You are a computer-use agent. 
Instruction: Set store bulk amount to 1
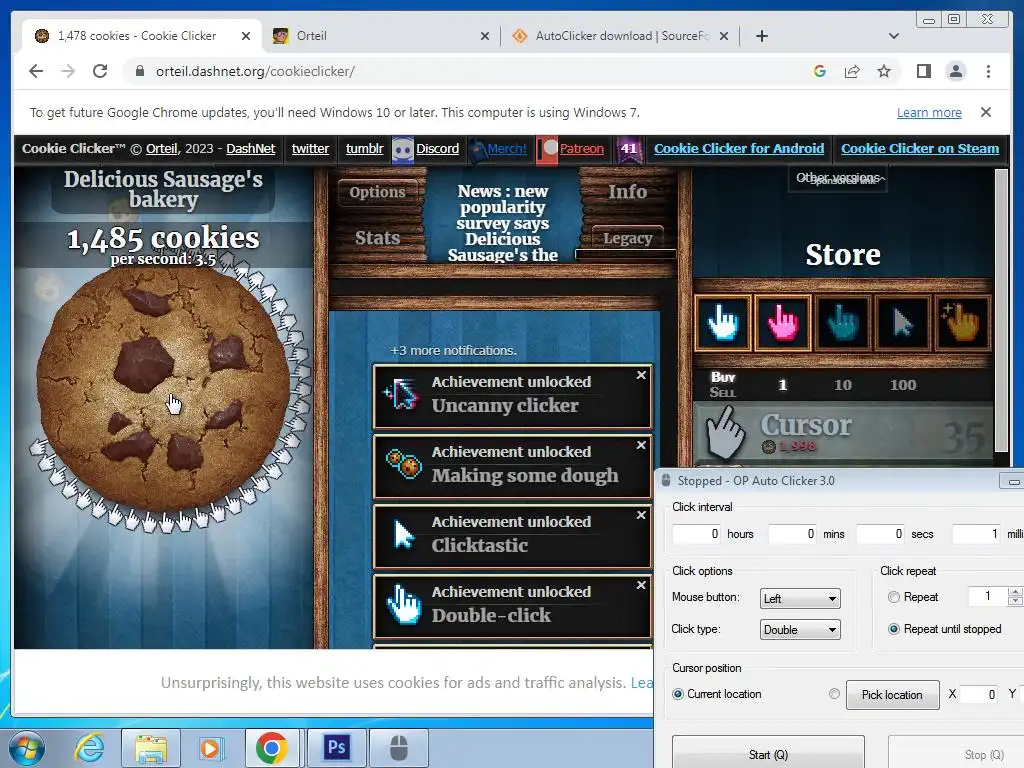[782, 385]
